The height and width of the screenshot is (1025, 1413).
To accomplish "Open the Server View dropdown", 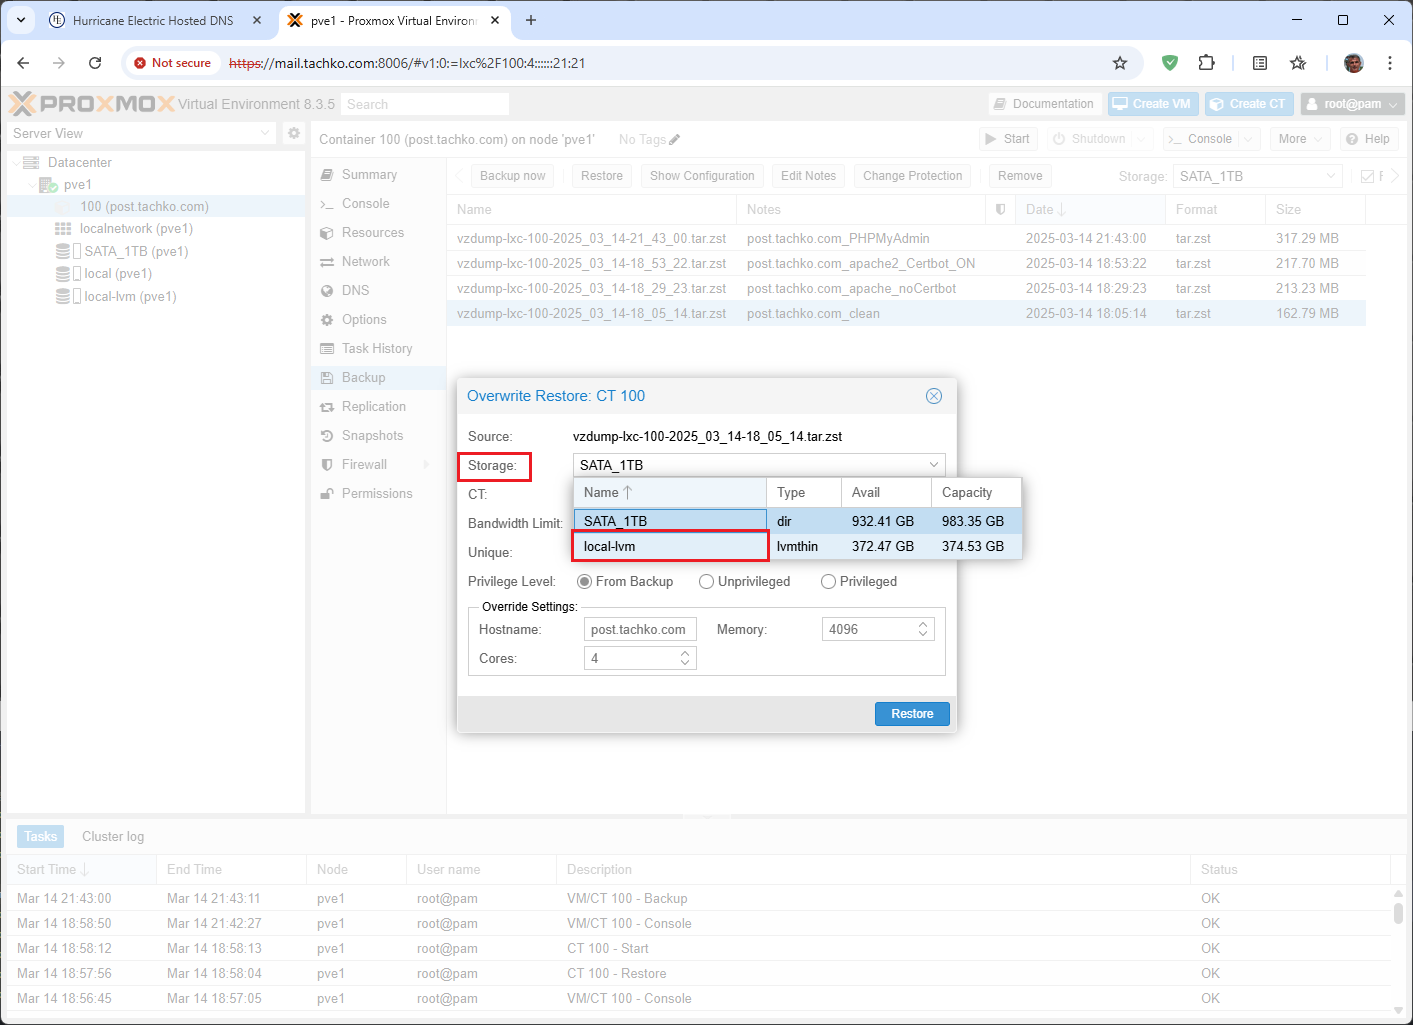I will (x=141, y=133).
